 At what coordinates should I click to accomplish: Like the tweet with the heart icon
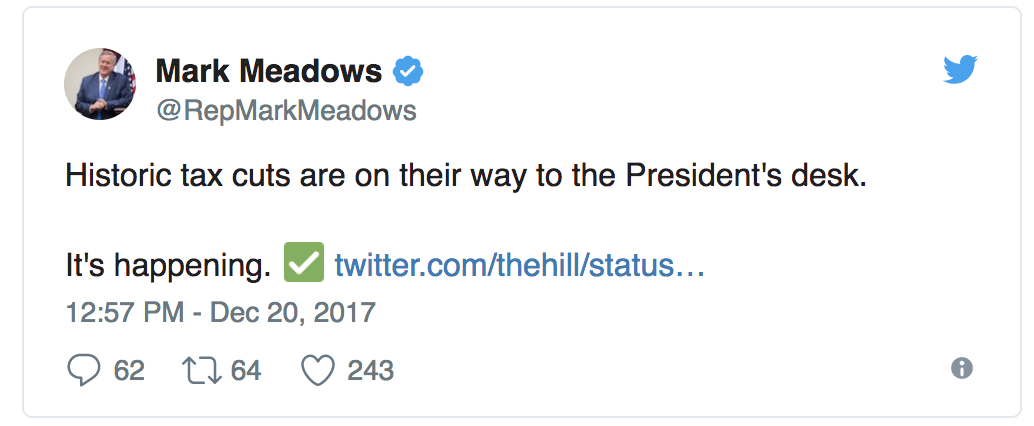[317, 371]
